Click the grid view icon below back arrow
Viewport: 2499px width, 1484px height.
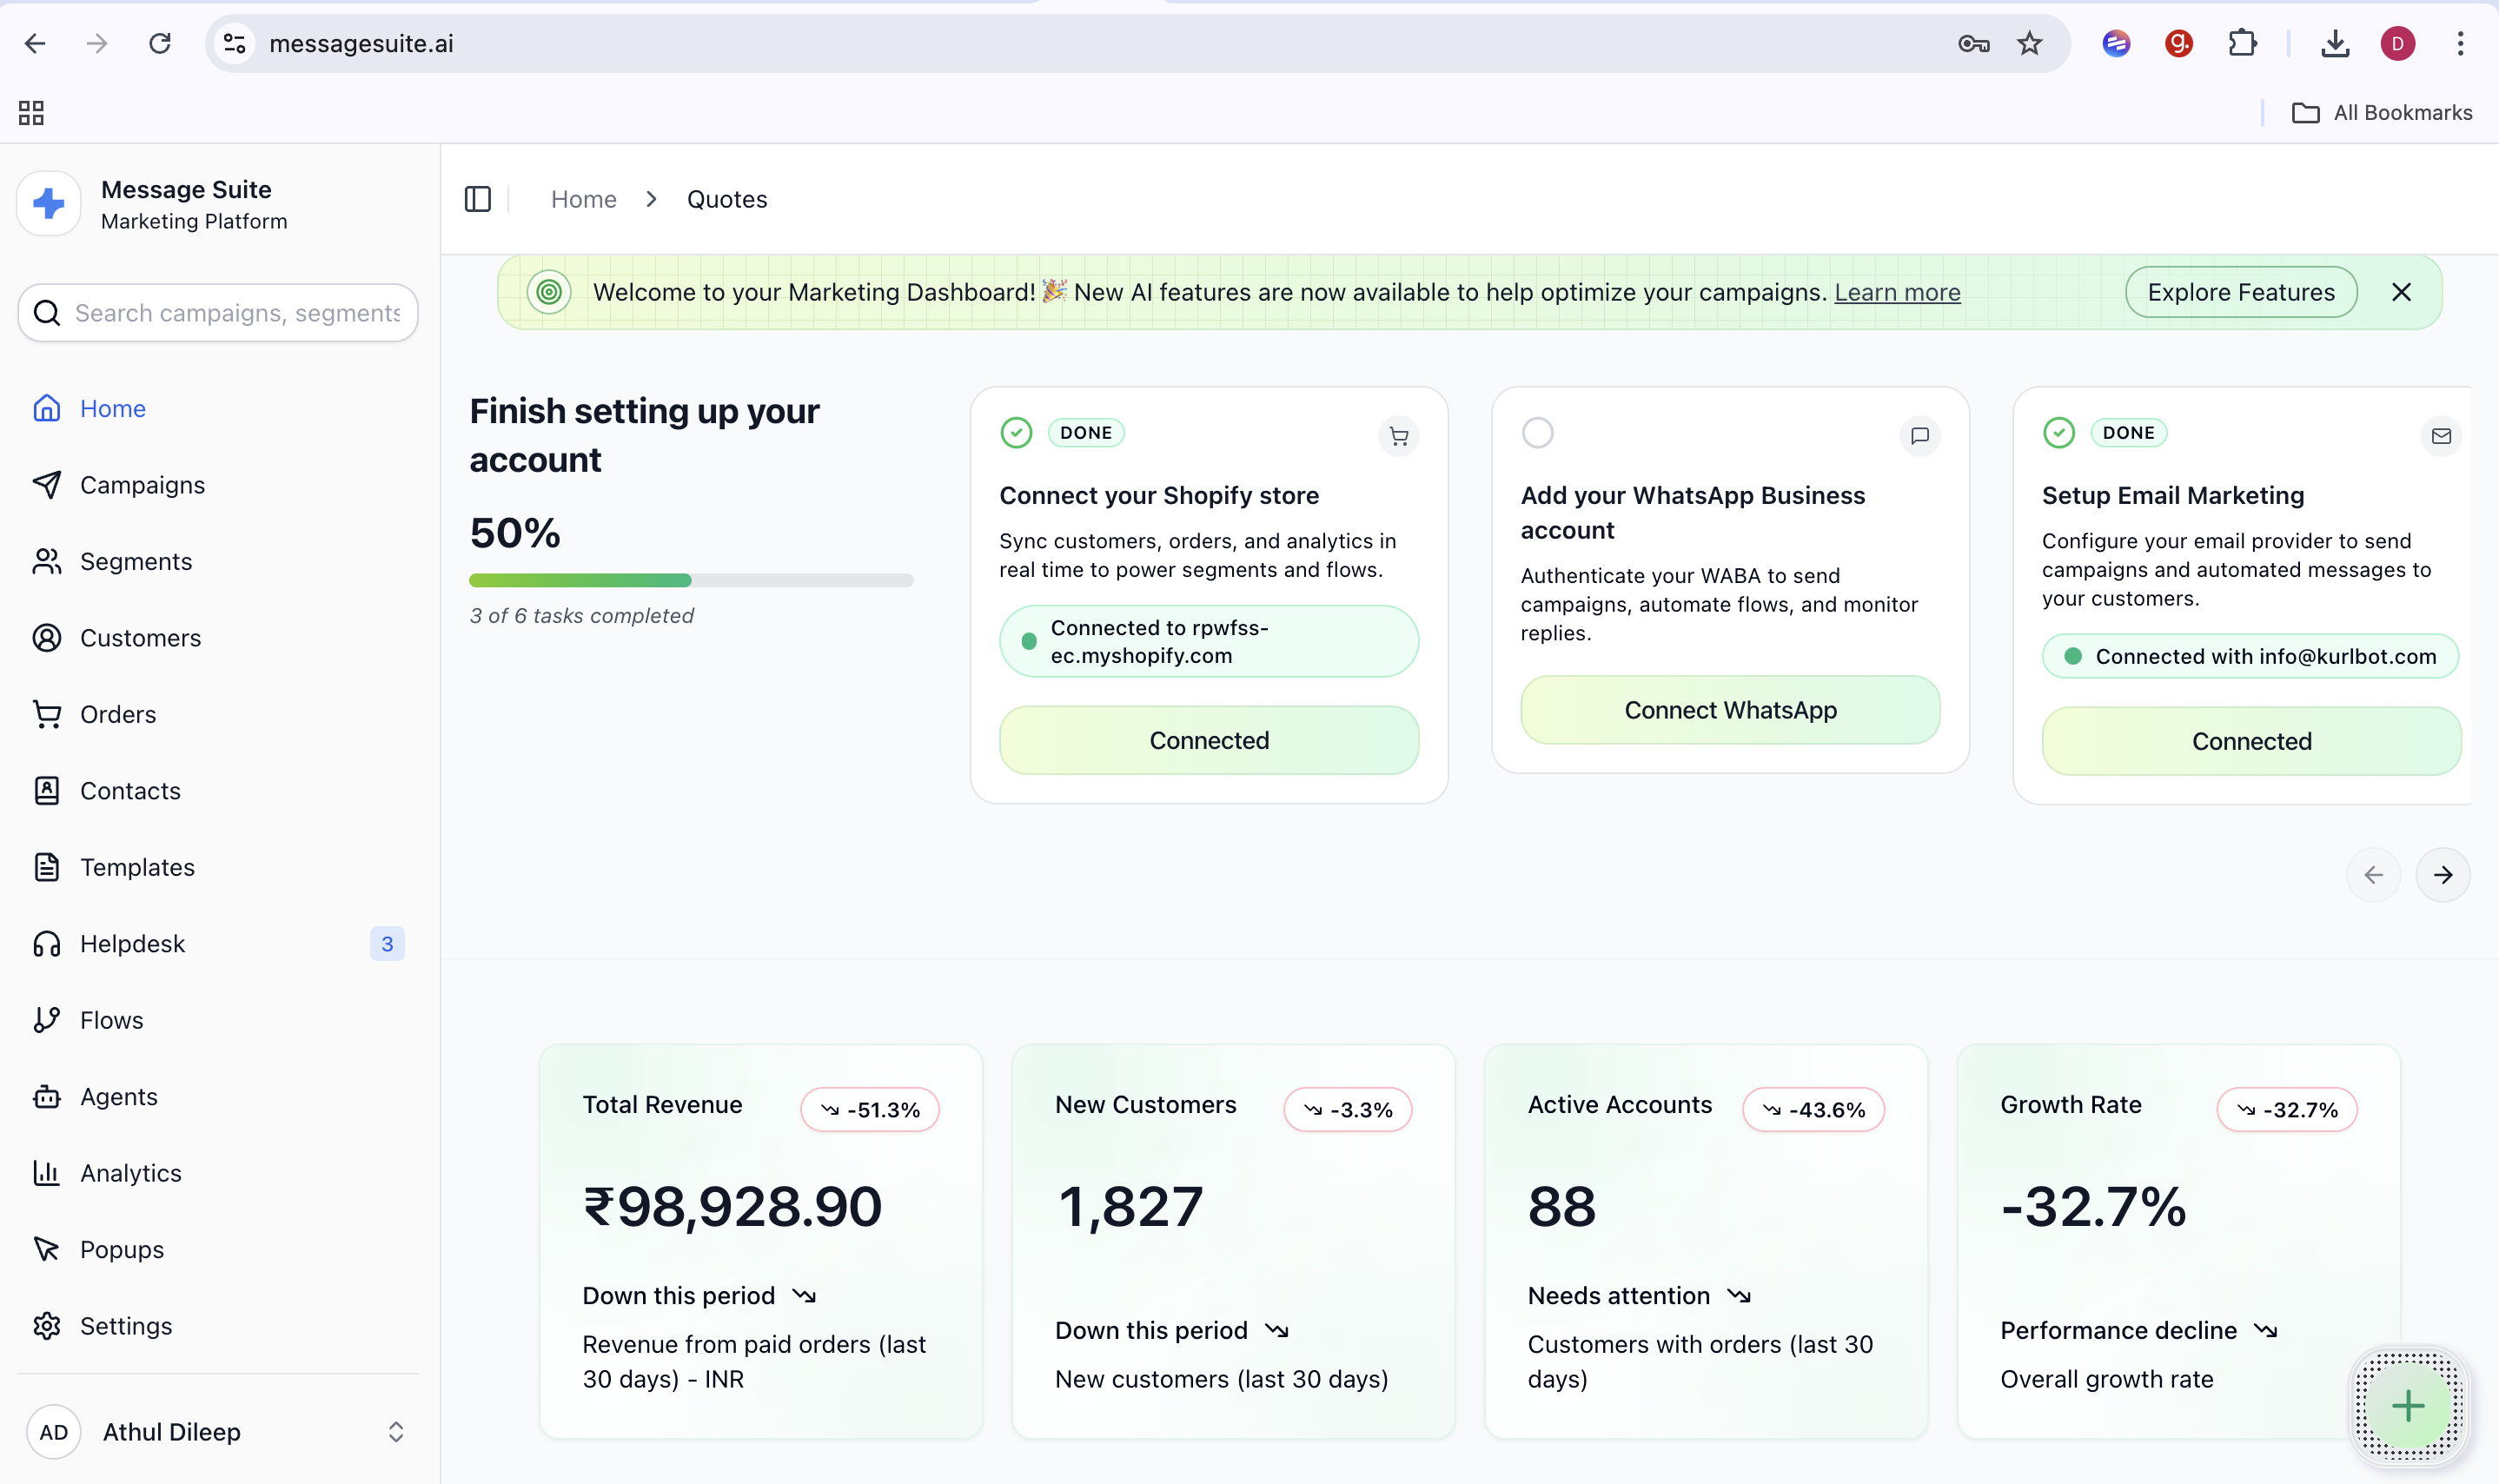[30, 112]
